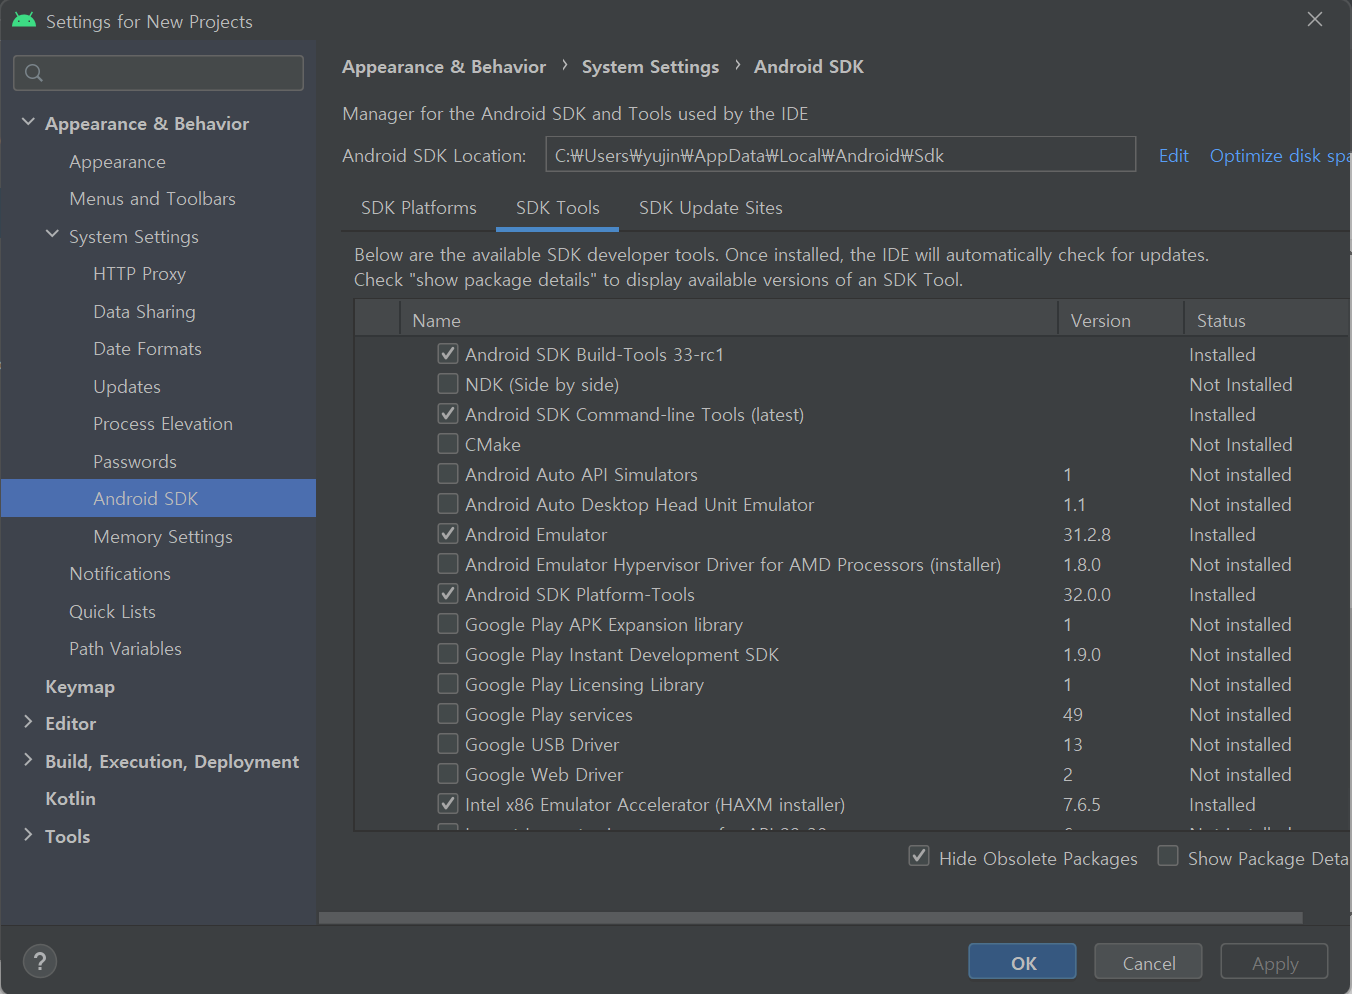
Task: Open Path Variables settings
Action: (x=125, y=649)
